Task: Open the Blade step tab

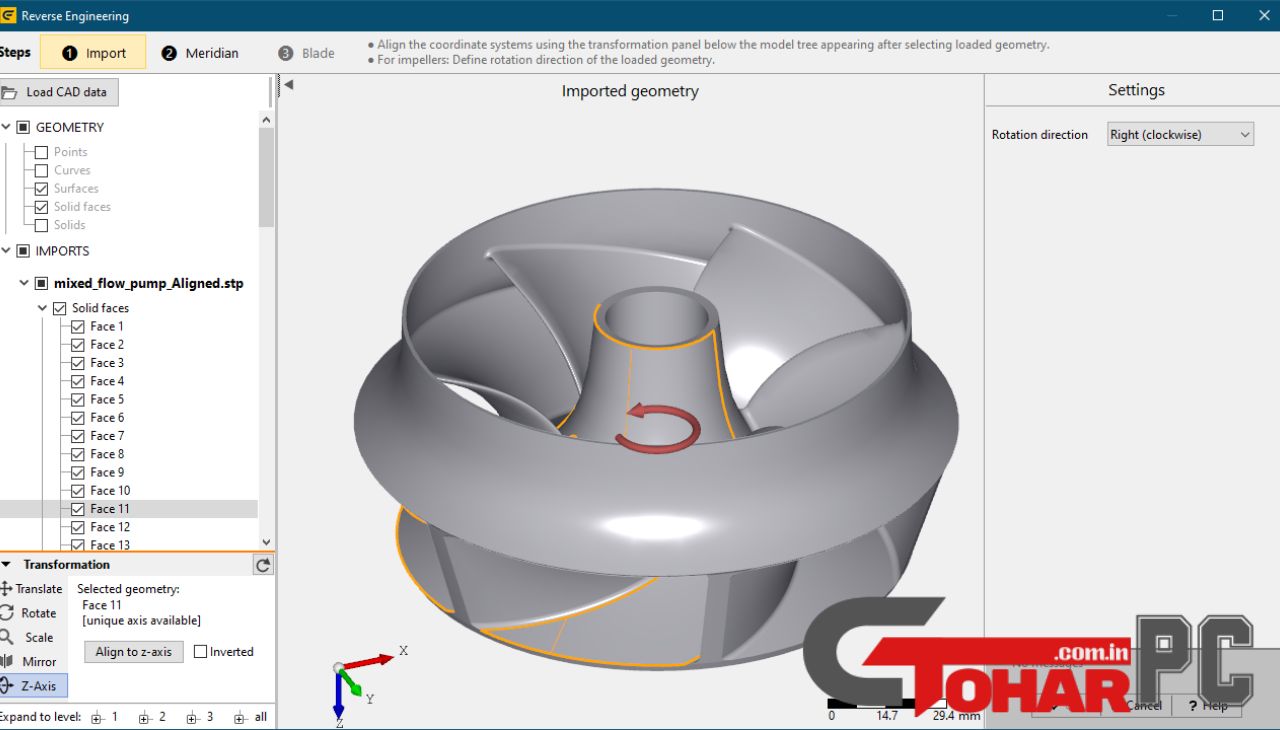Action: click(307, 53)
